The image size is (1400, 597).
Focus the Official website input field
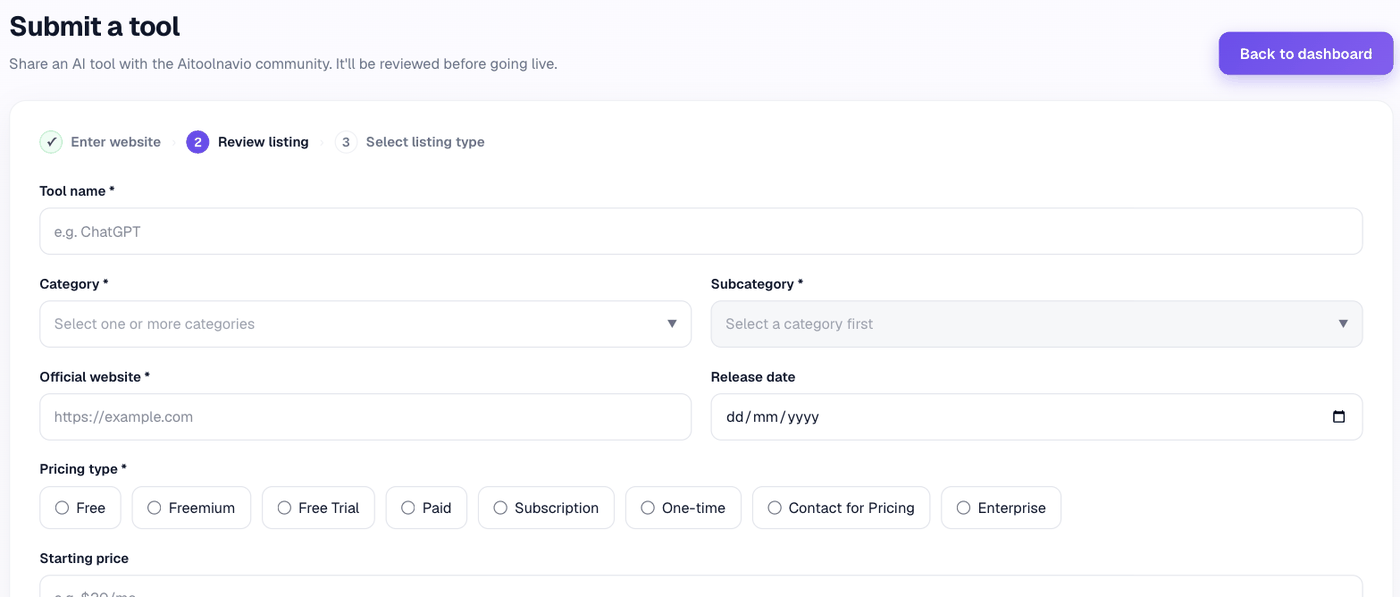[x=365, y=417]
